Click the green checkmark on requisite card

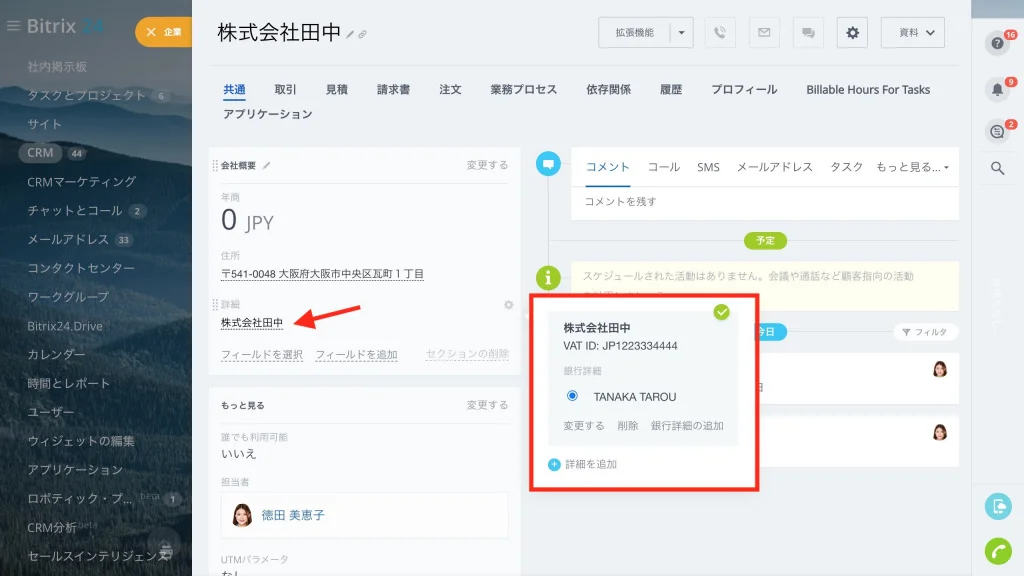point(722,312)
